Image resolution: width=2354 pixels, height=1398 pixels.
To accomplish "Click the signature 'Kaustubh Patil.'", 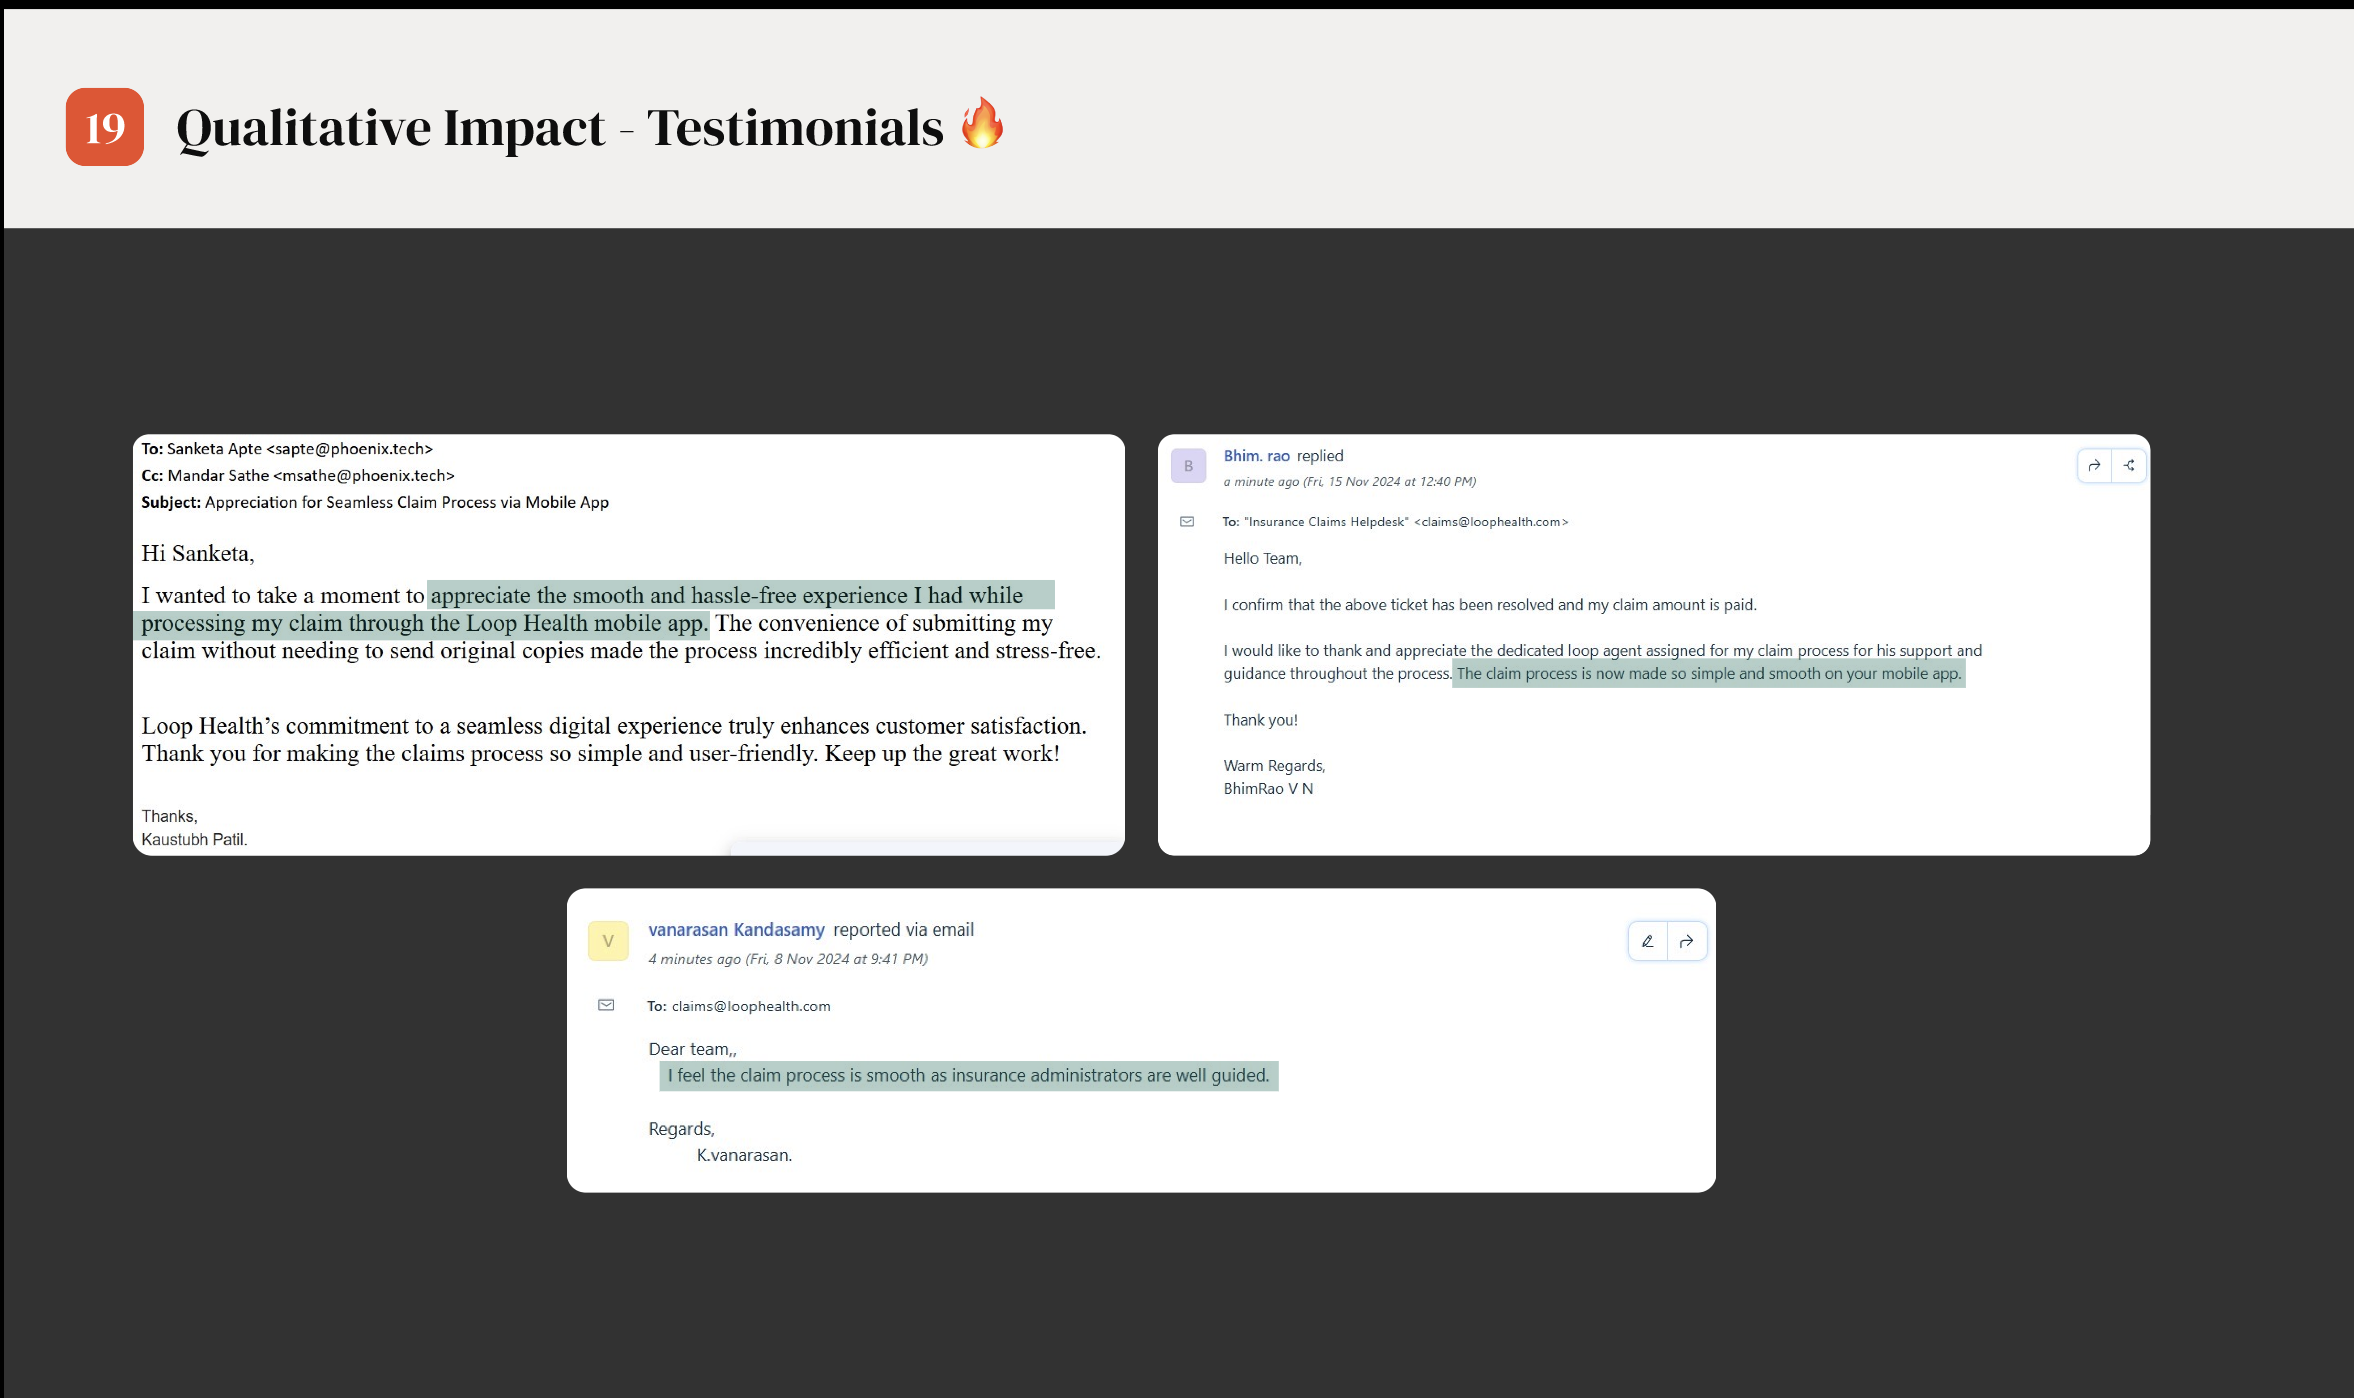I will coord(194,840).
